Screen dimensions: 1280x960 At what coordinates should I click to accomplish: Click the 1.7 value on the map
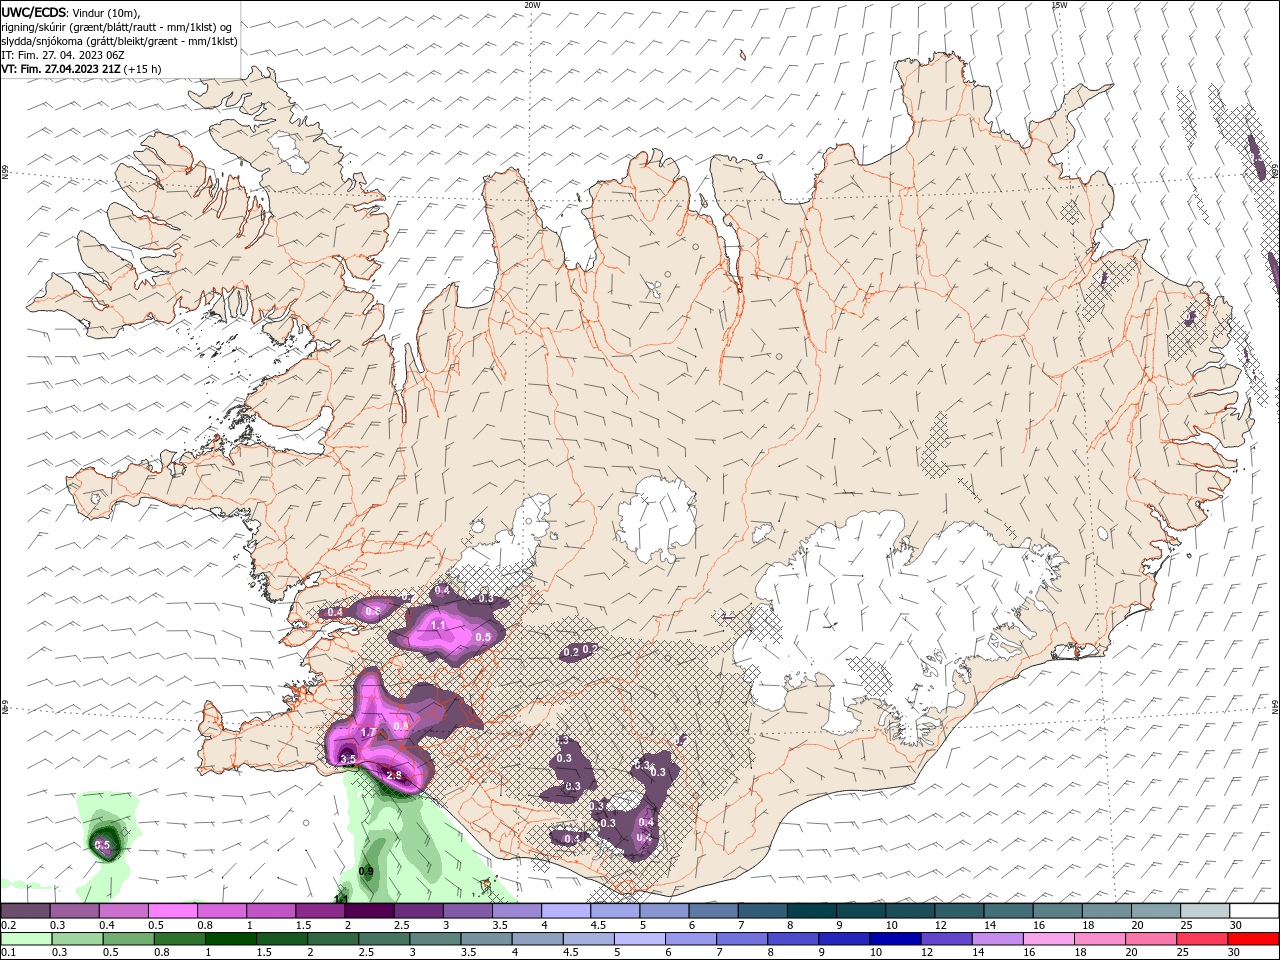tap(368, 733)
